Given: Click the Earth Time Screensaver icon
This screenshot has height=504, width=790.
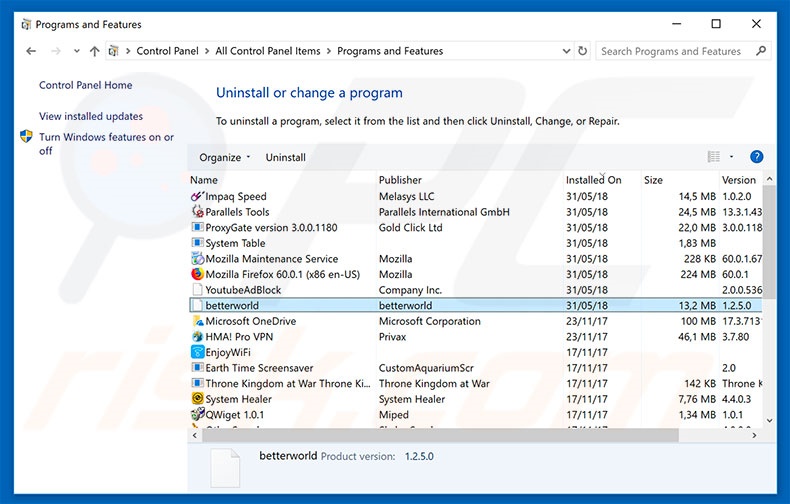Looking at the screenshot, I should tap(198, 367).
